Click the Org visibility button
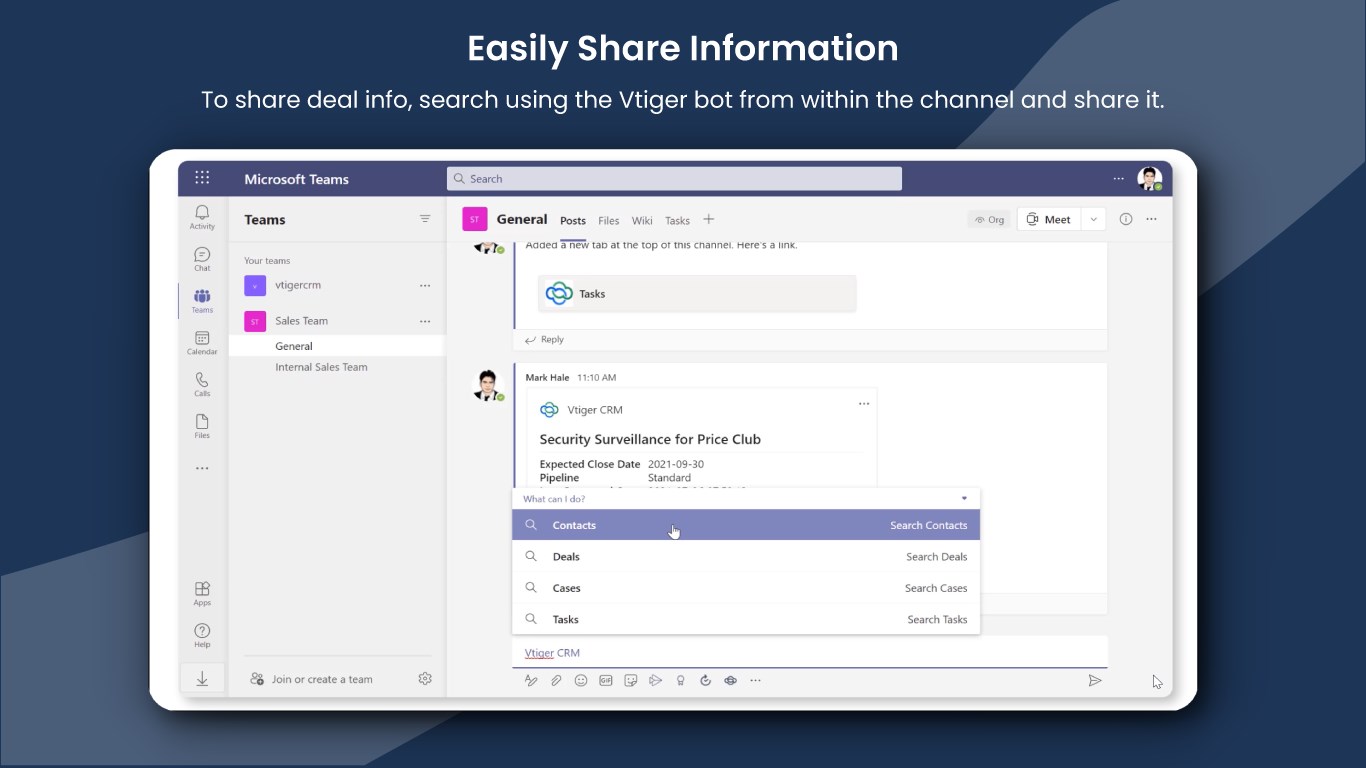Screen dimensions: 1366x768 coord(989,220)
